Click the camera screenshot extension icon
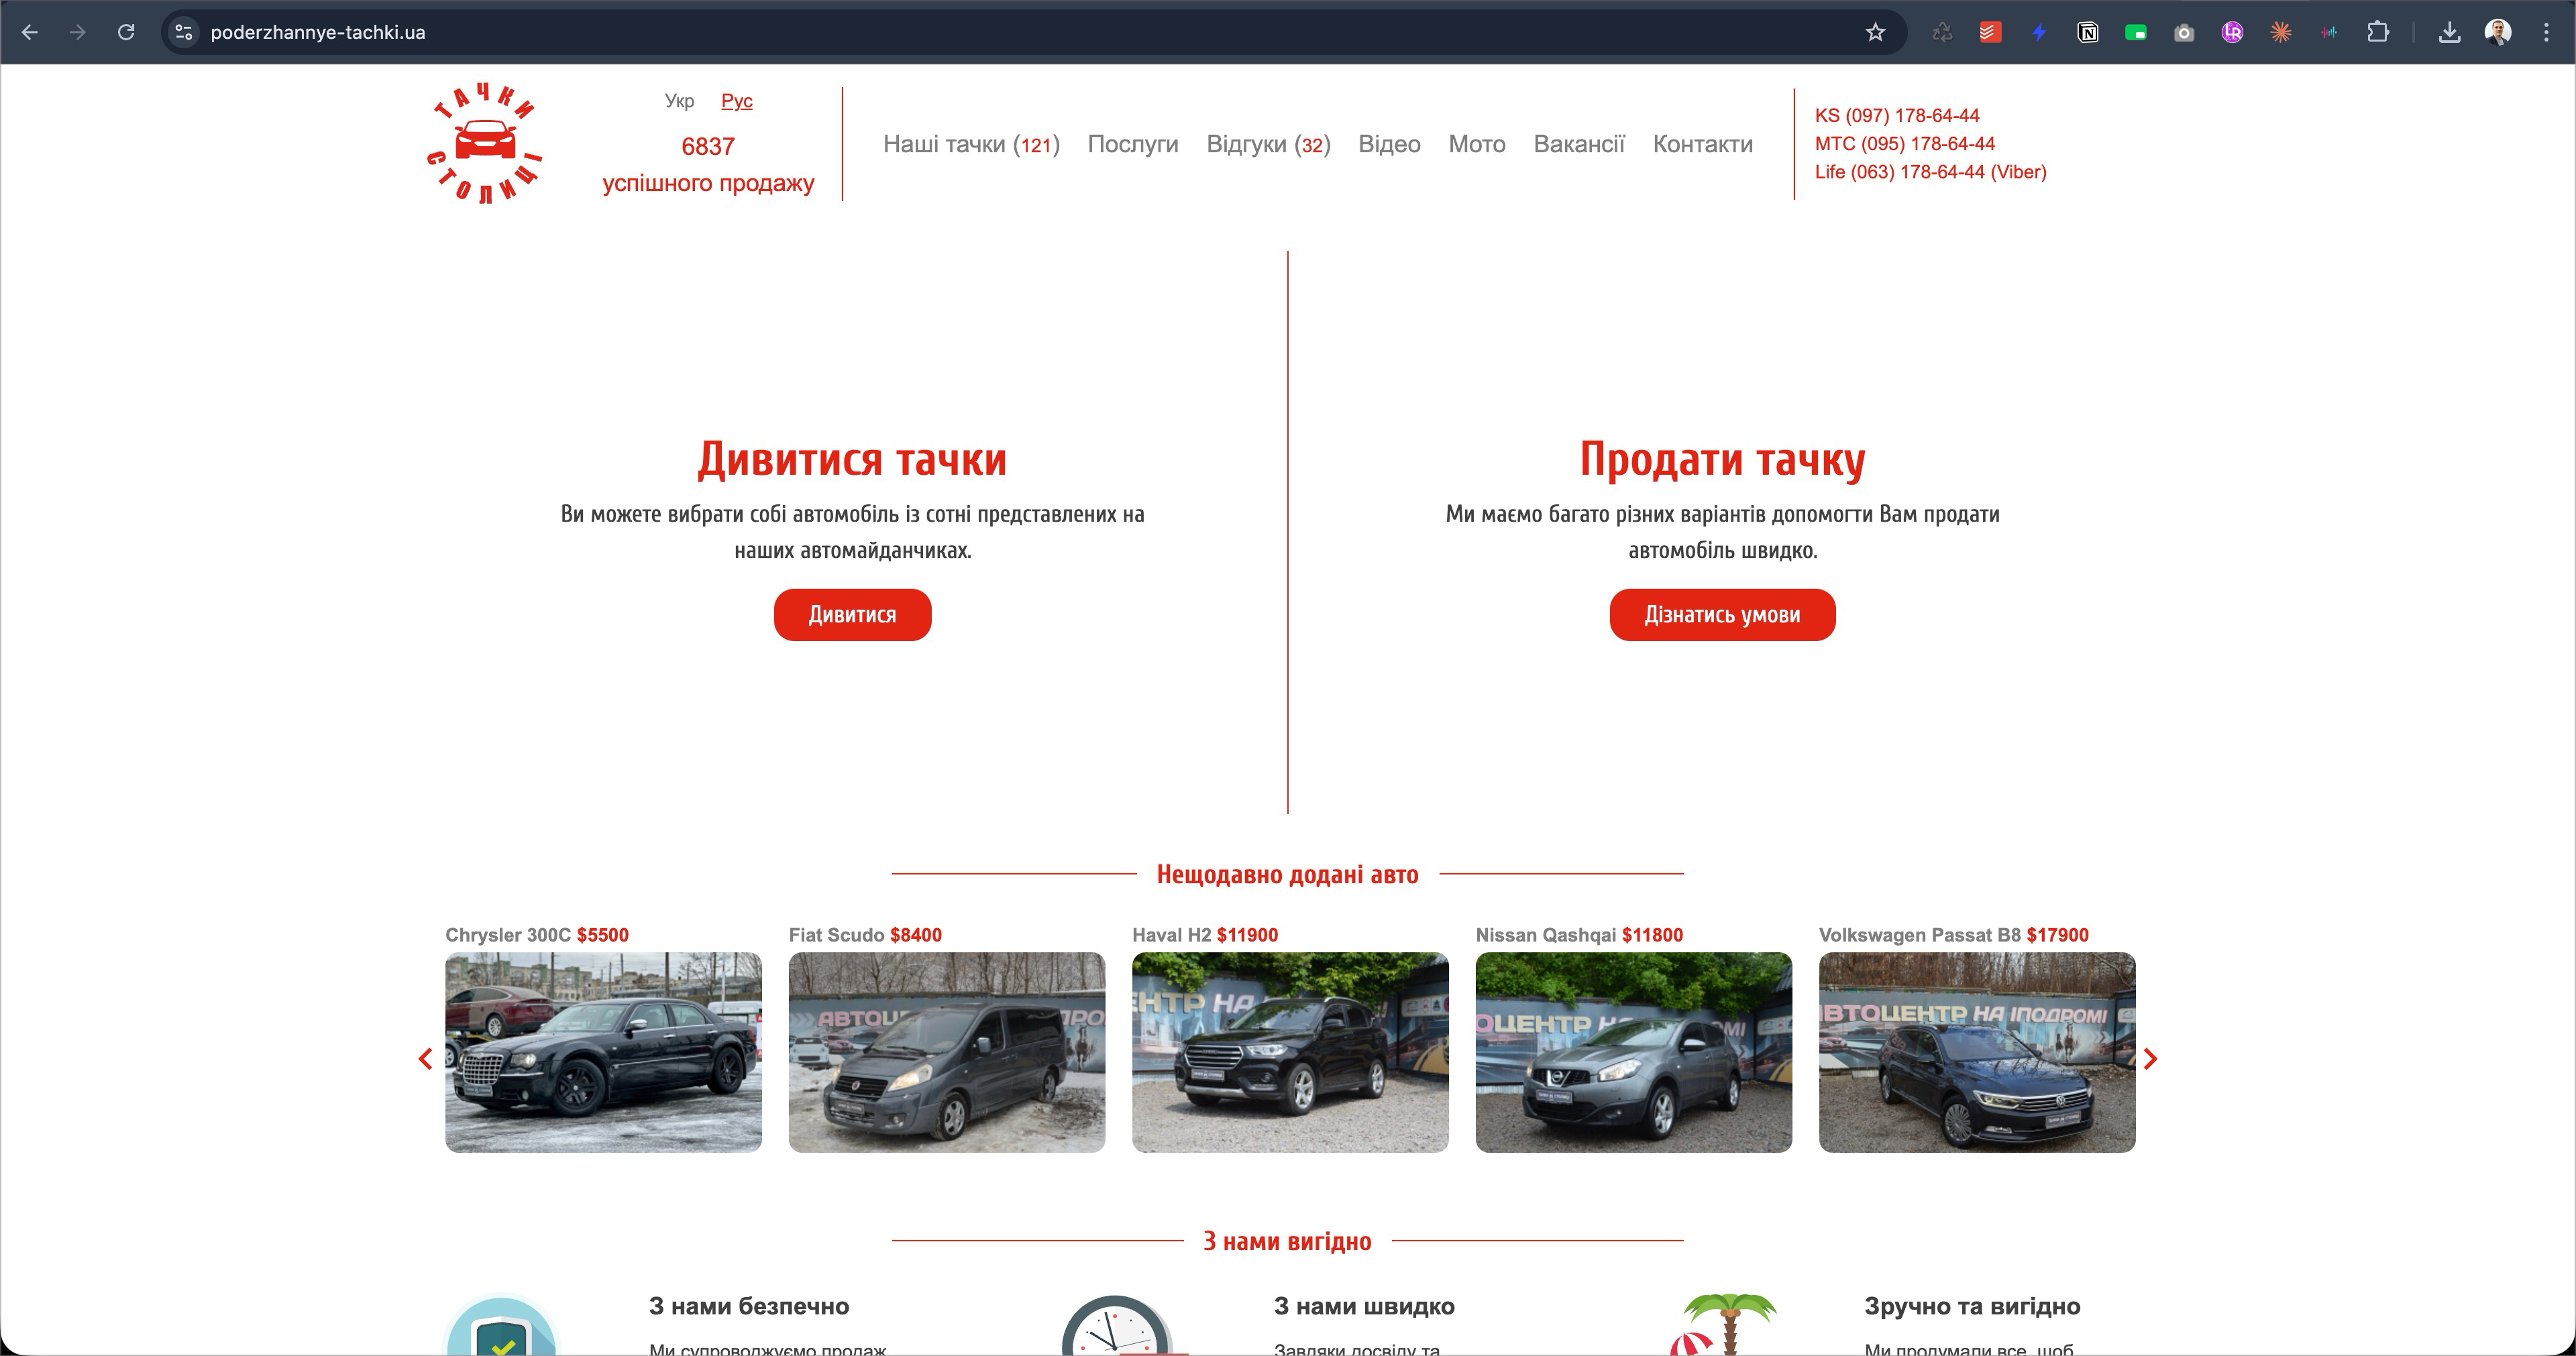 tap(2184, 32)
